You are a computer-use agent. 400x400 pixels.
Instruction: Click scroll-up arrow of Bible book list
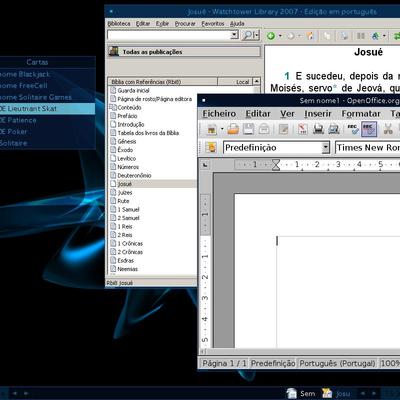coord(256,81)
